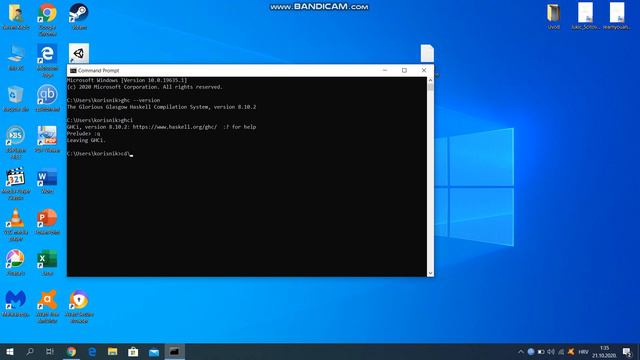Open Mail from the taskbar
This screenshot has width=640, height=360.
(x=154, y=351)
